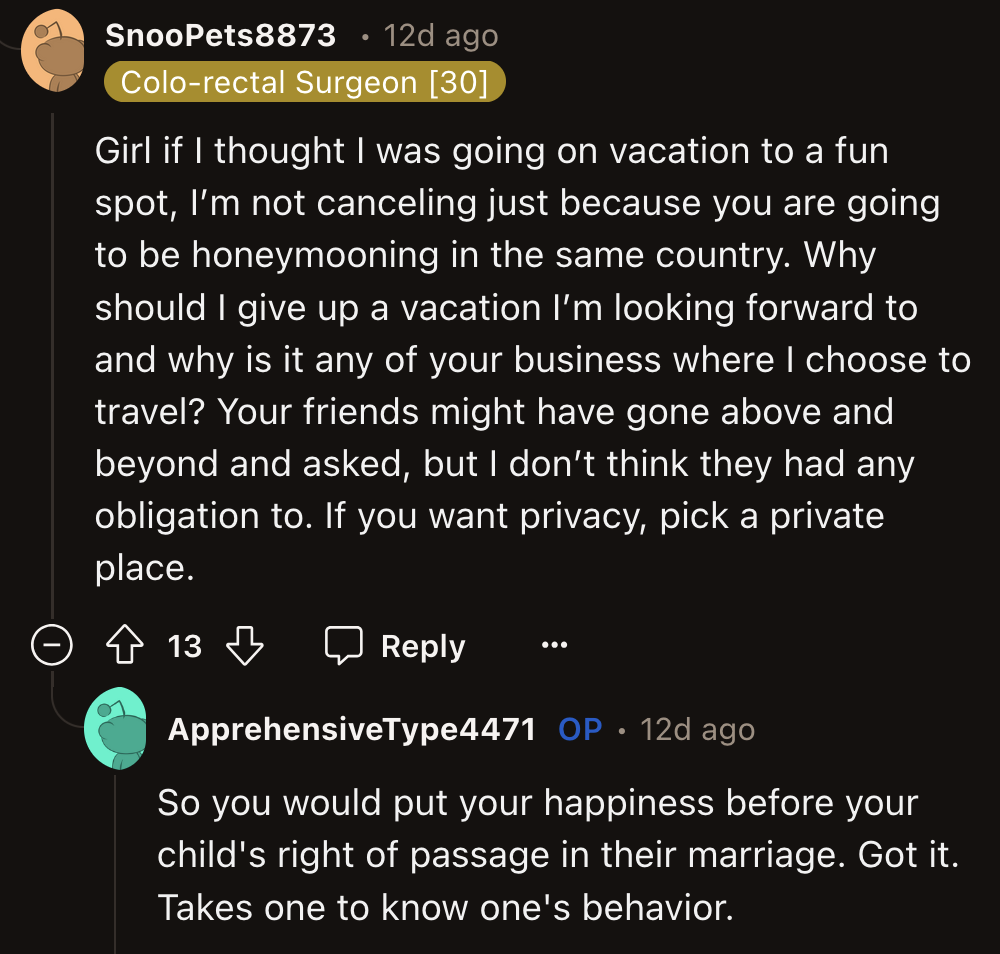The height and width of the screenshot is (954, 1000).
Task: Click the speech bubble reply icon
Action: point(344,645)
